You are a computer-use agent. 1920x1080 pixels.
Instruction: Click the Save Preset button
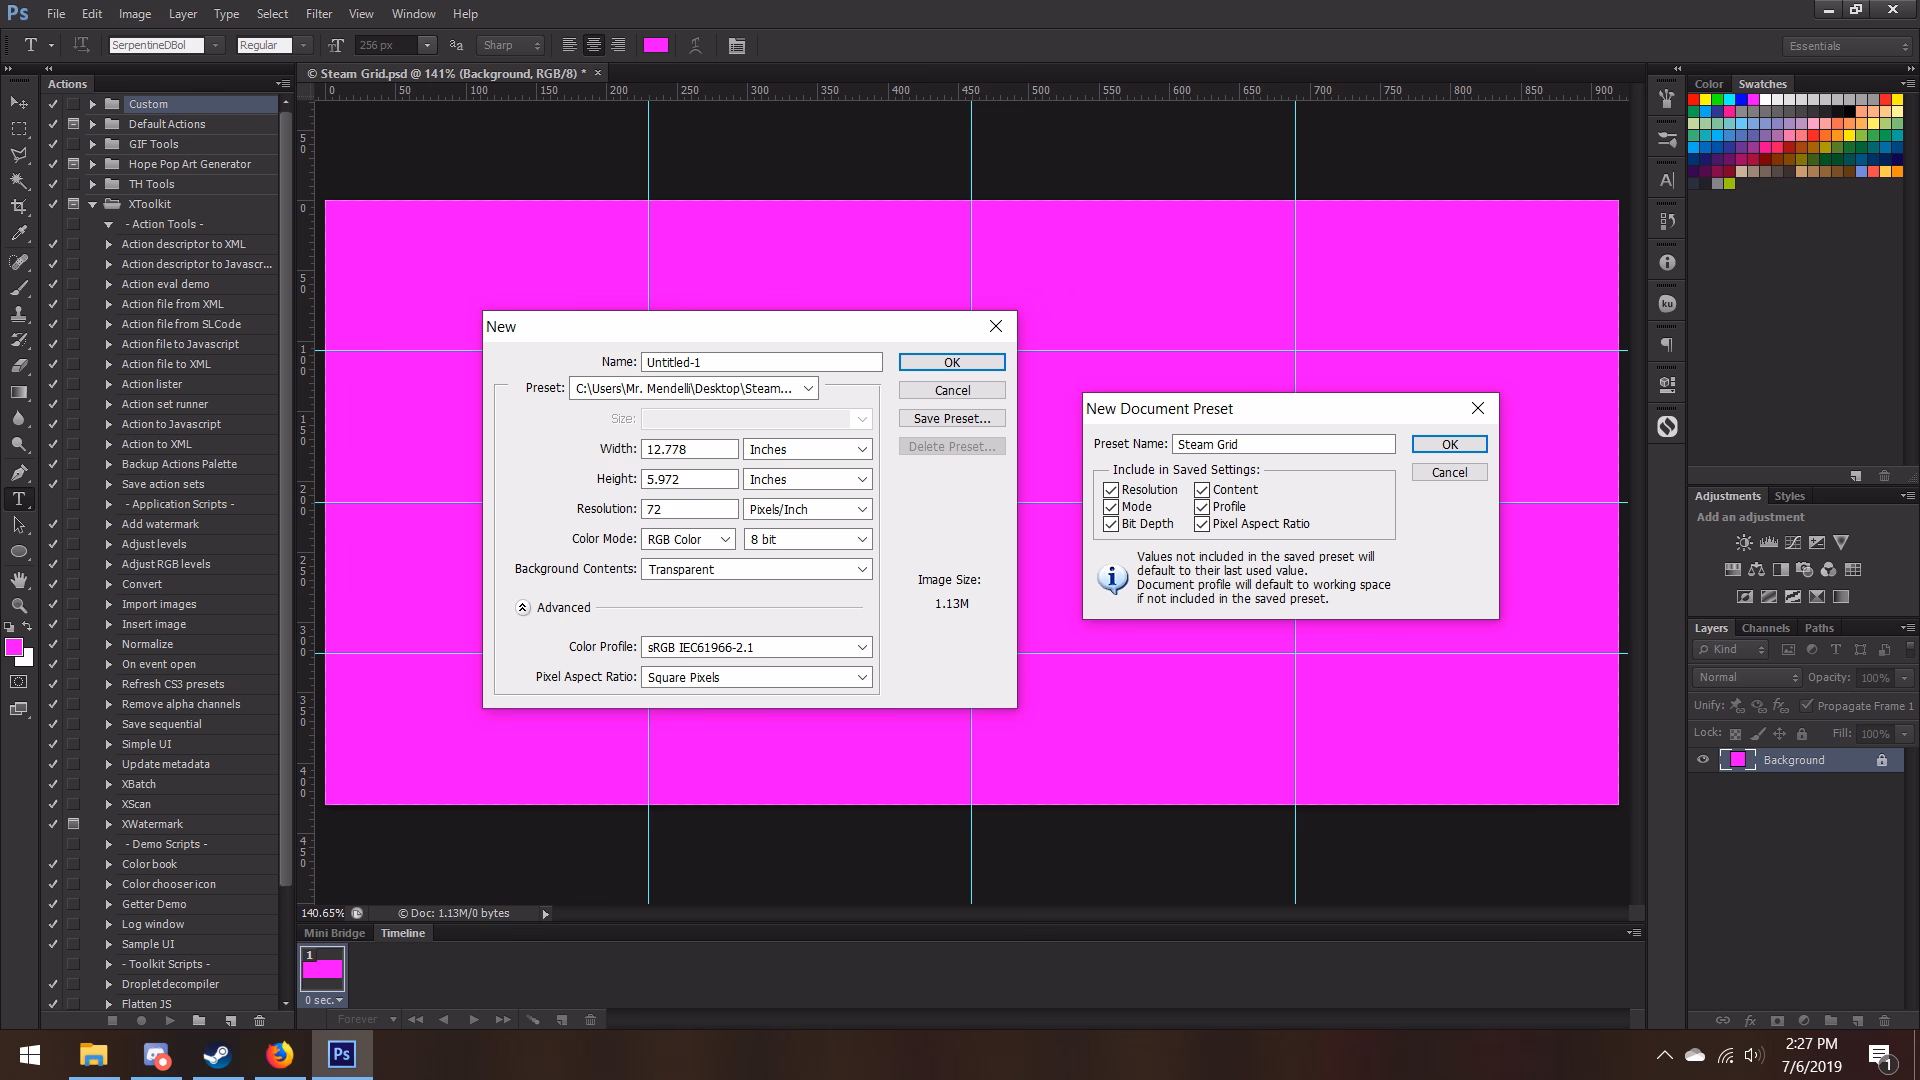pos(951,418)
